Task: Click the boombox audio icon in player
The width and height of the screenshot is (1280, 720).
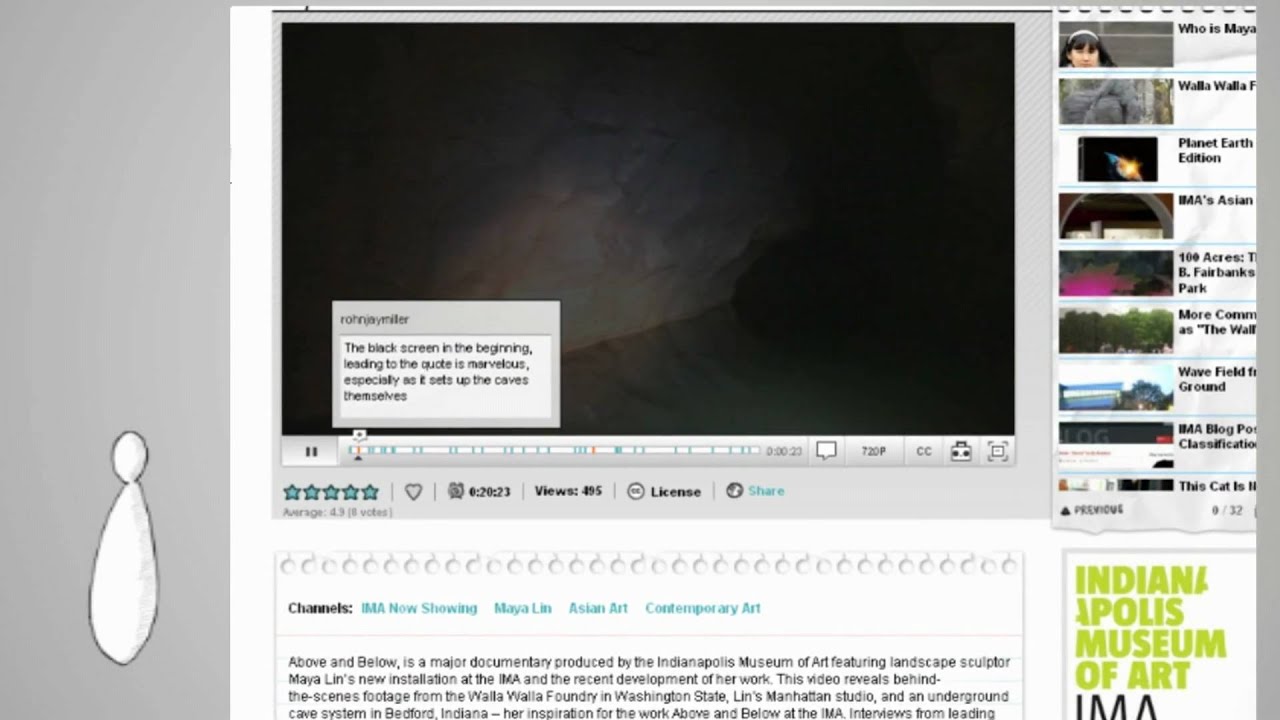Action: 961,451
